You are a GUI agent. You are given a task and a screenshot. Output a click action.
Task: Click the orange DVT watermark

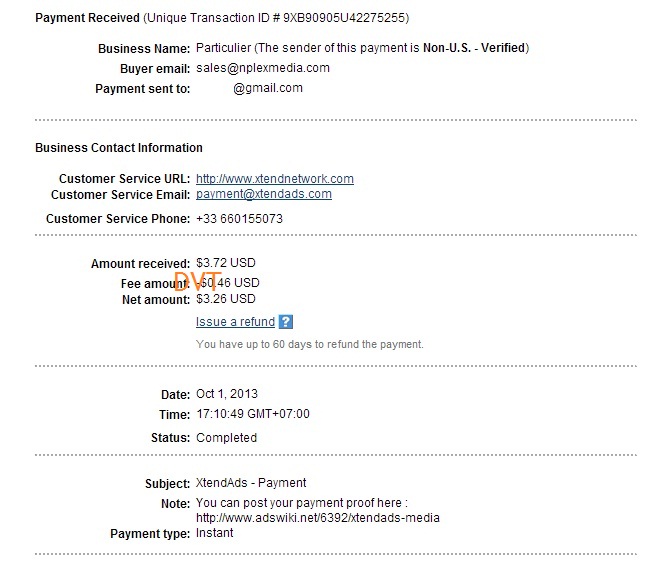click(x=197, y=281)
